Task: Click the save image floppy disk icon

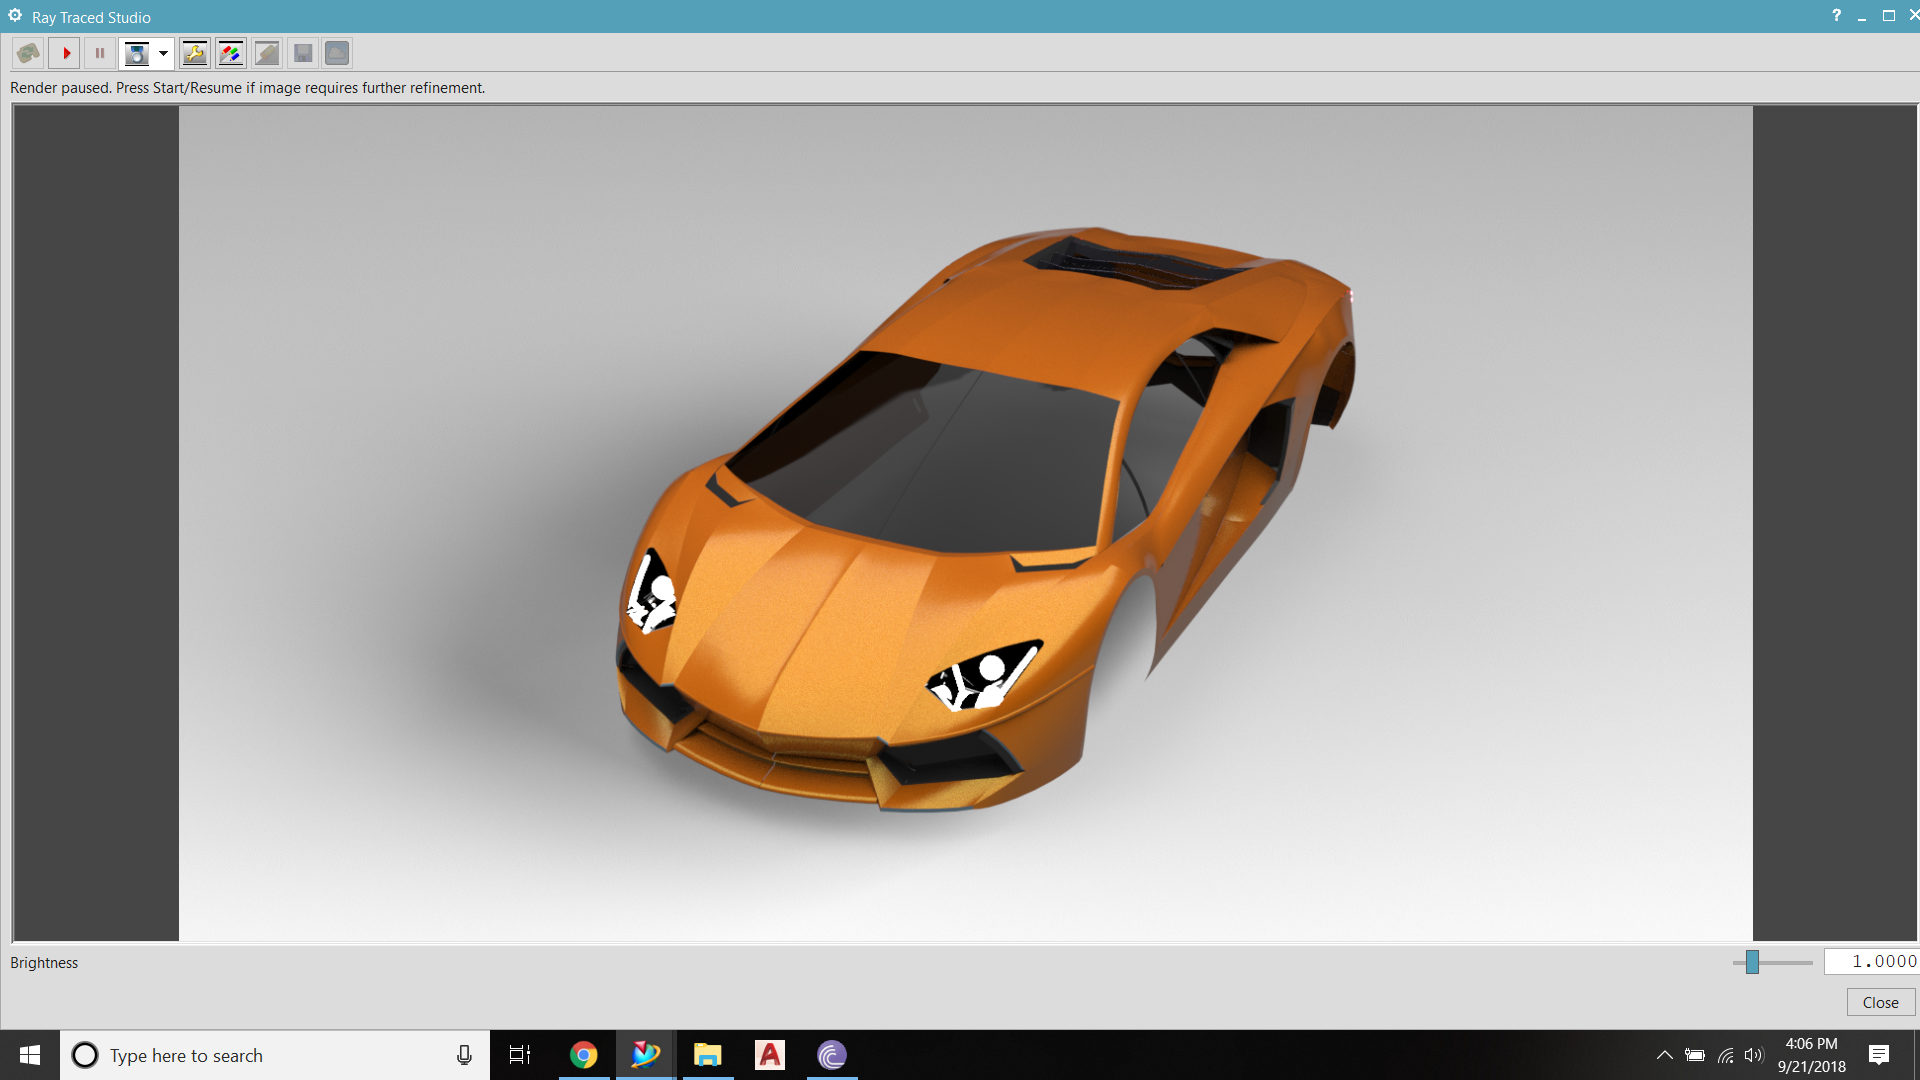Action: point(303,53)
